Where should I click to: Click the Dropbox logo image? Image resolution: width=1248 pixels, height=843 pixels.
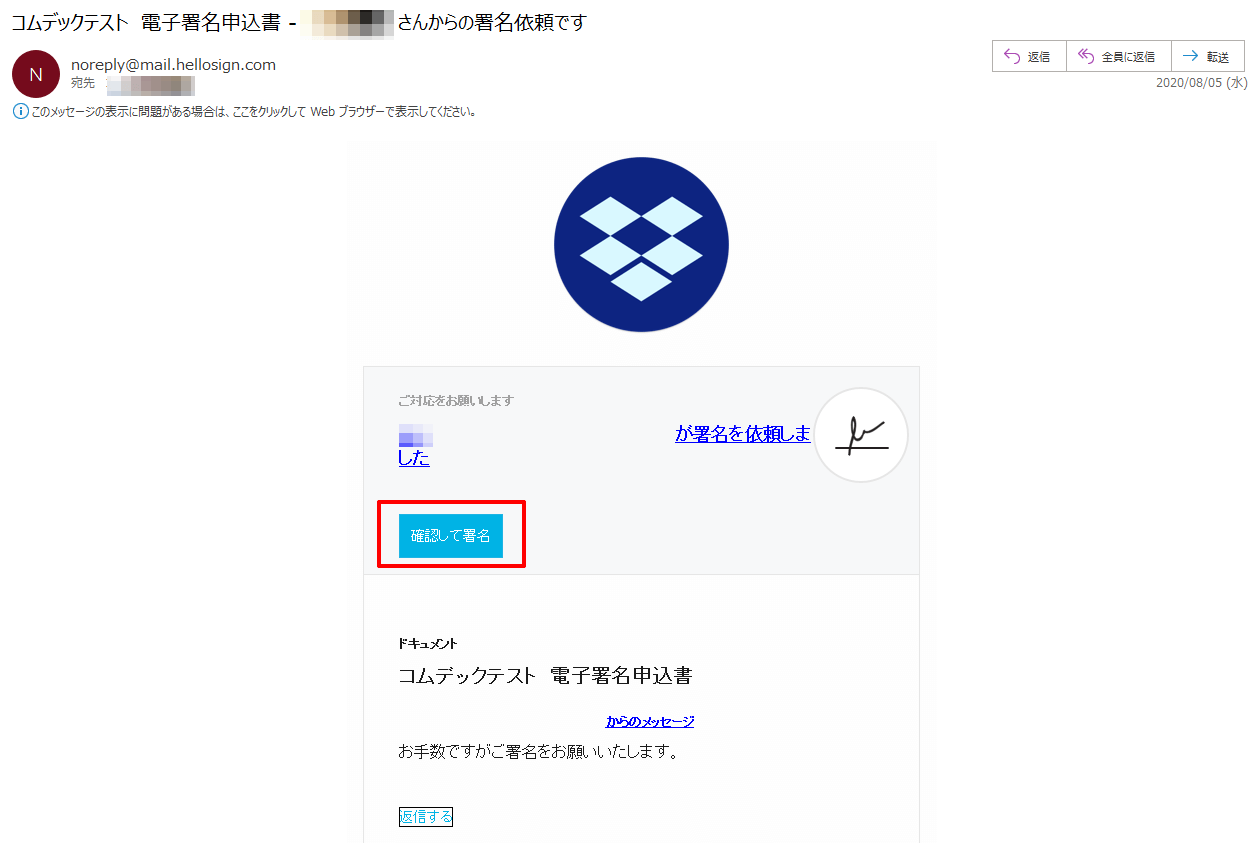pyautogui.click(x=641, y=245)
